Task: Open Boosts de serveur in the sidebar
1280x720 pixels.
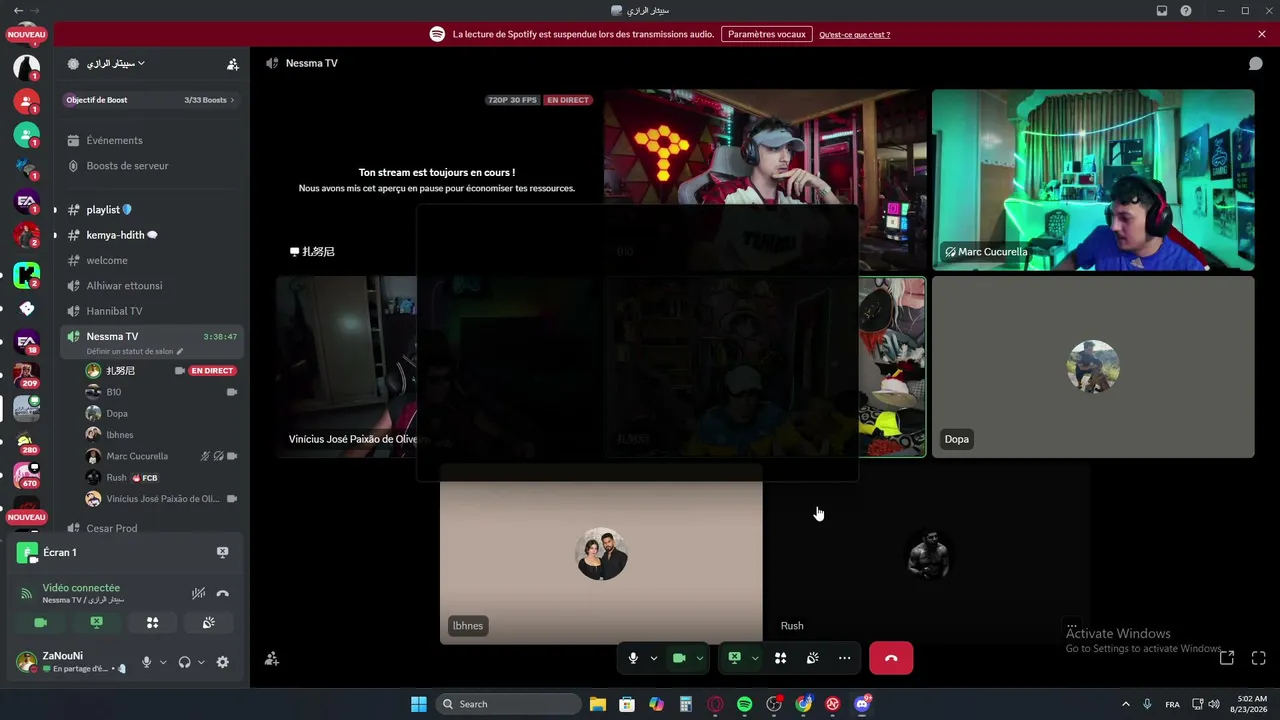Action: 152,166
